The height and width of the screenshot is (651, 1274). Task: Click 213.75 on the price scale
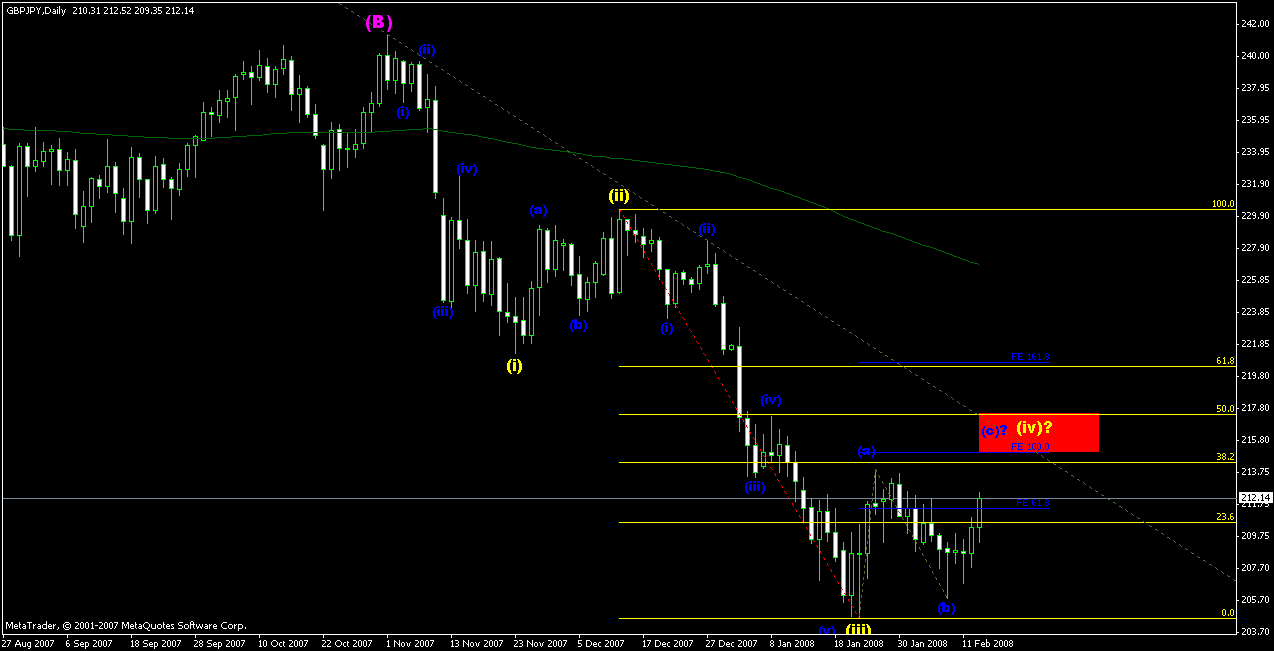[x=1254, y=471]
